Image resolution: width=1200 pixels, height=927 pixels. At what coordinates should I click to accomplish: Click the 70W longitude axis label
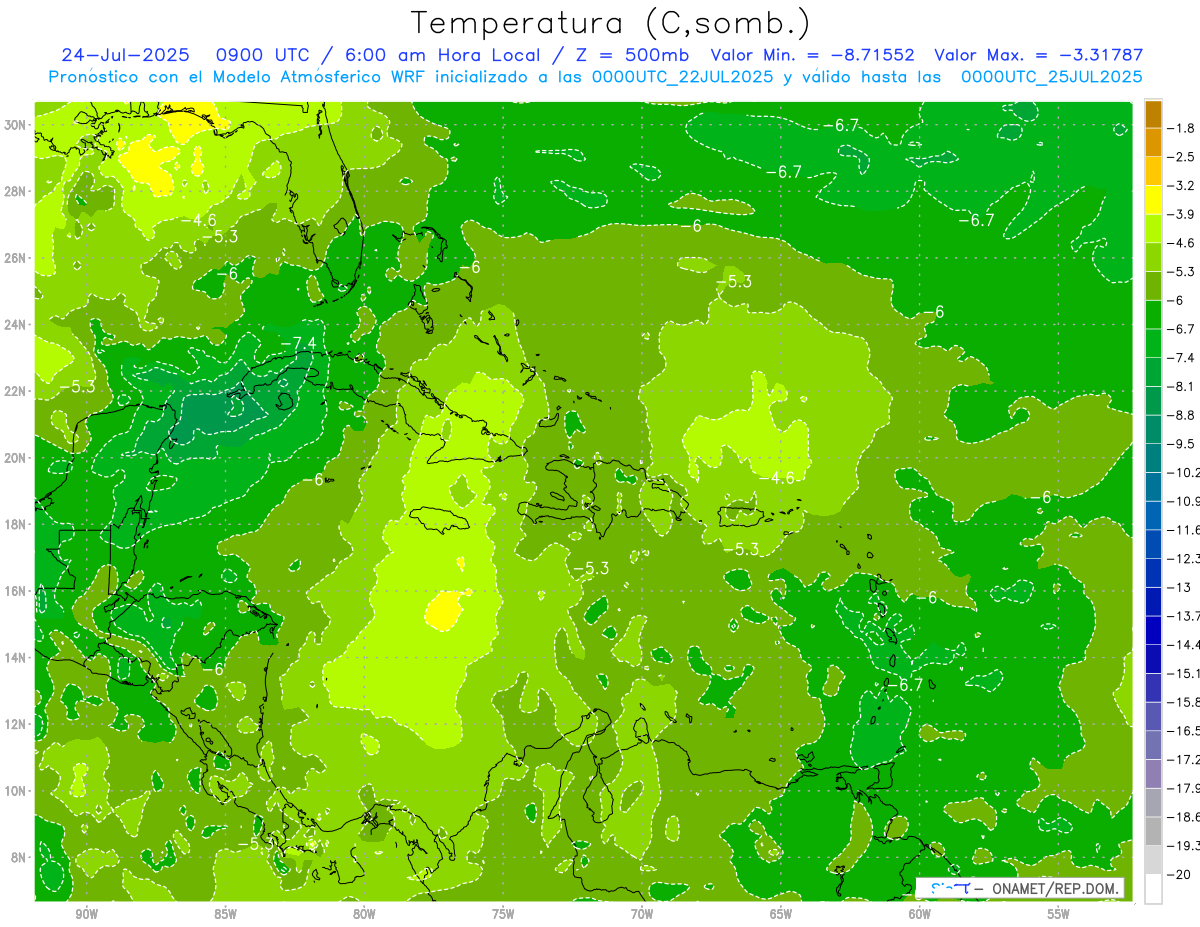(642, 914)
